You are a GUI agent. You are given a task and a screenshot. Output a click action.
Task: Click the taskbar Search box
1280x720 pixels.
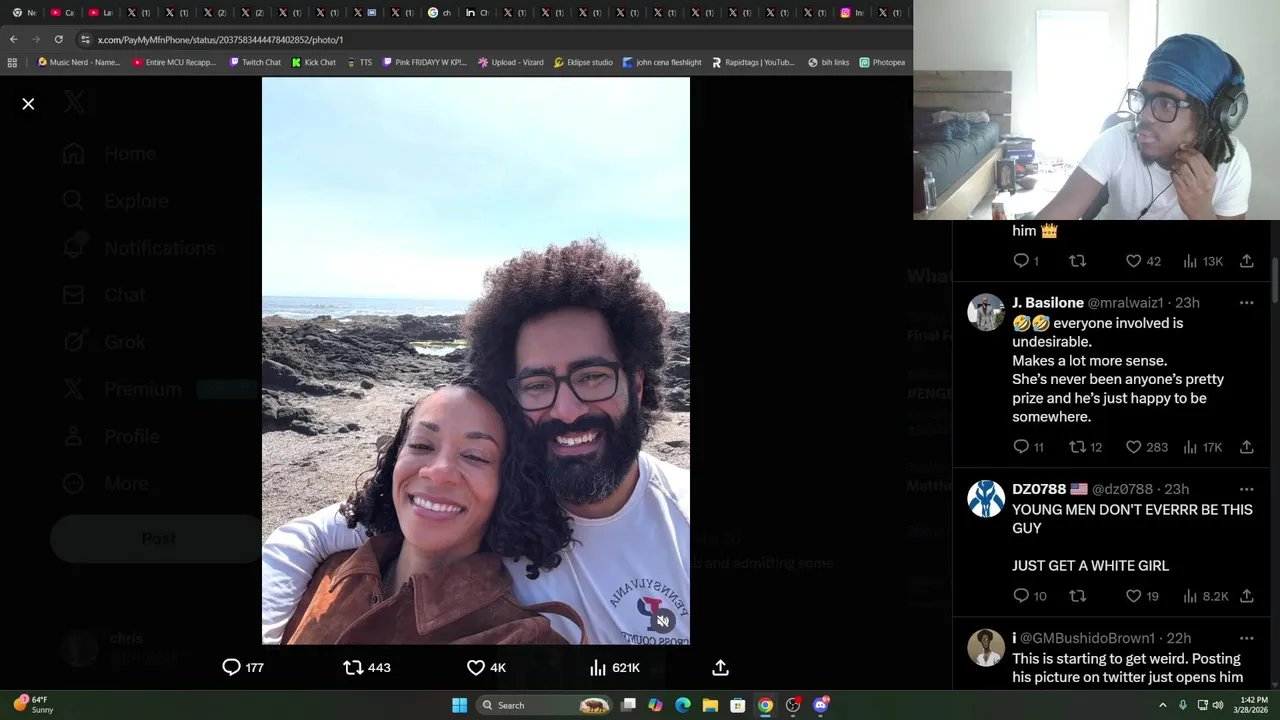pyautogui.click(x=542, y=705)
